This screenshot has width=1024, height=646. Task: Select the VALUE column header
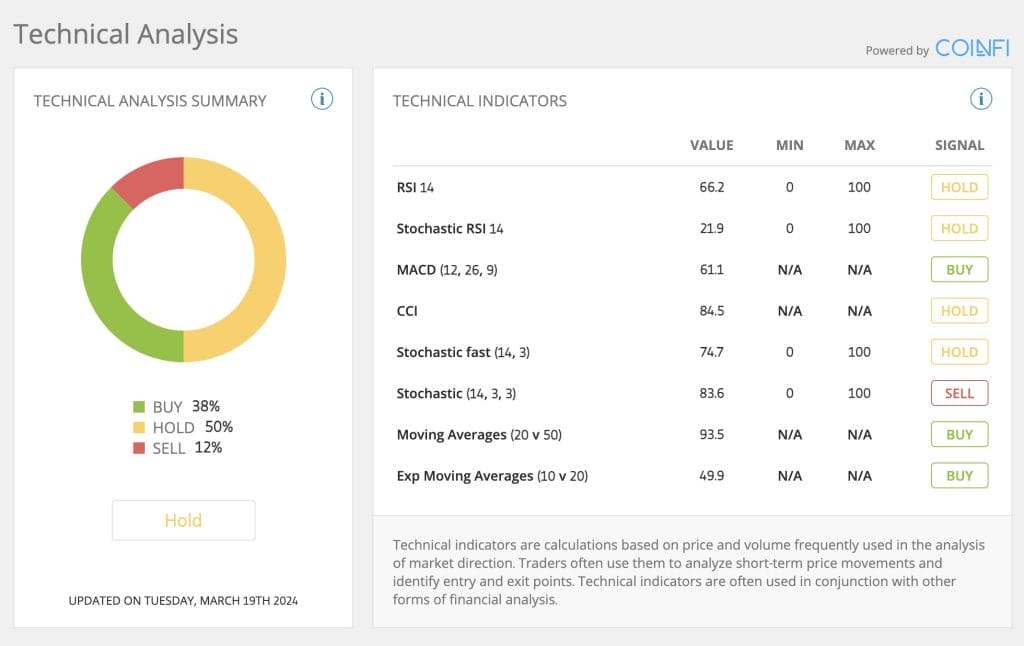click(x=710, y=145)
